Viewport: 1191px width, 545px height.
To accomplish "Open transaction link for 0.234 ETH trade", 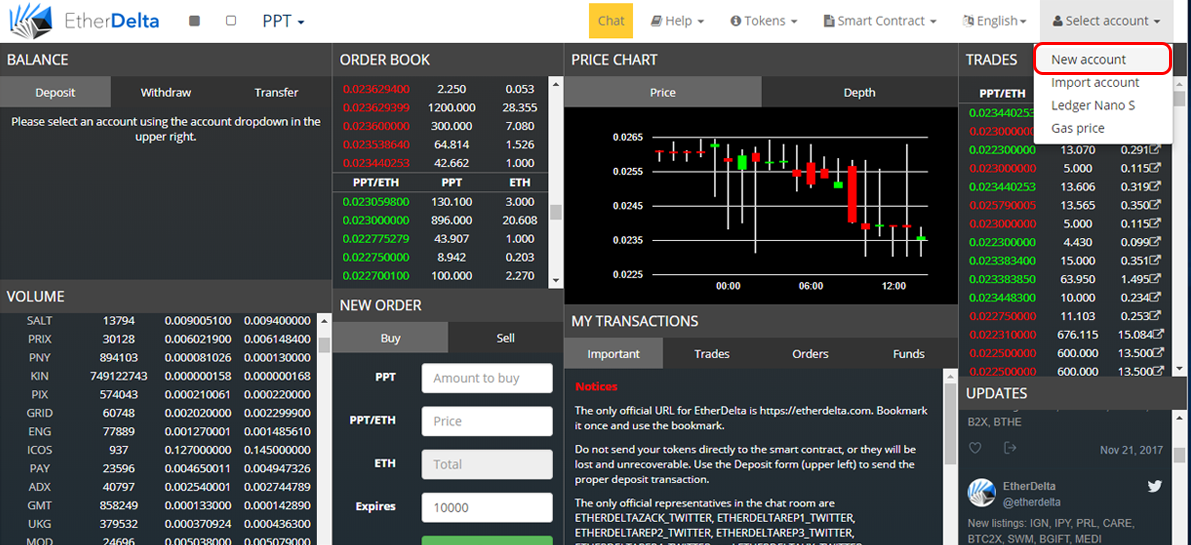I will pyautogui.click(x=1156, y=298).
